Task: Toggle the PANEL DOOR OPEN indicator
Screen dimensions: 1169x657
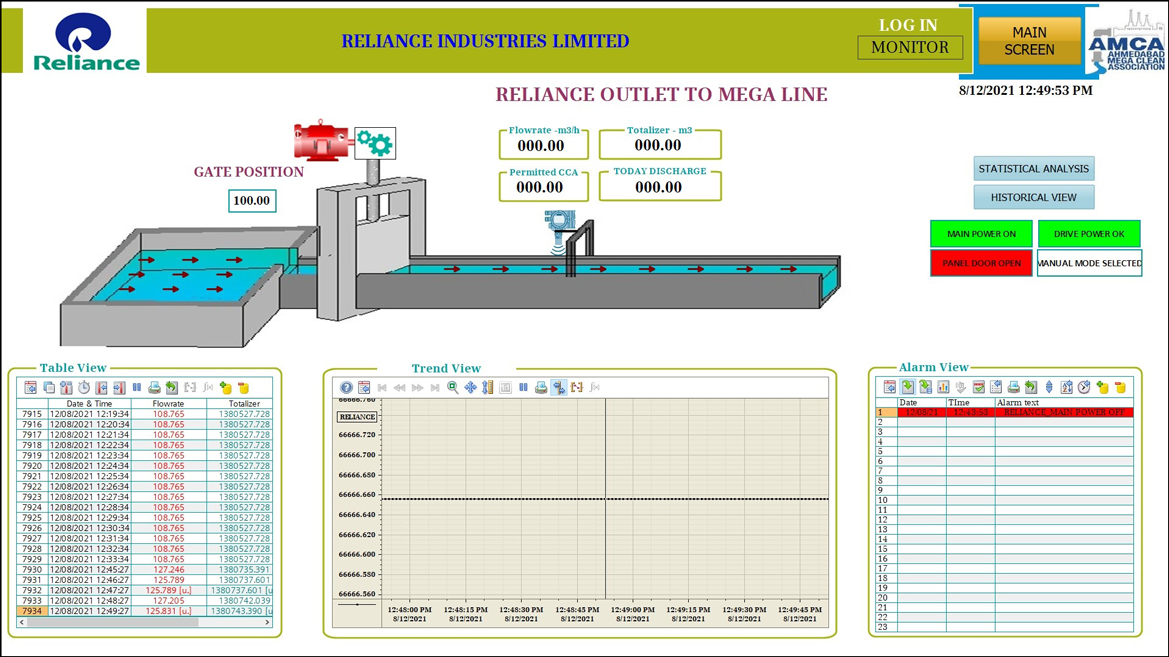Action: (x=981, y=263)
